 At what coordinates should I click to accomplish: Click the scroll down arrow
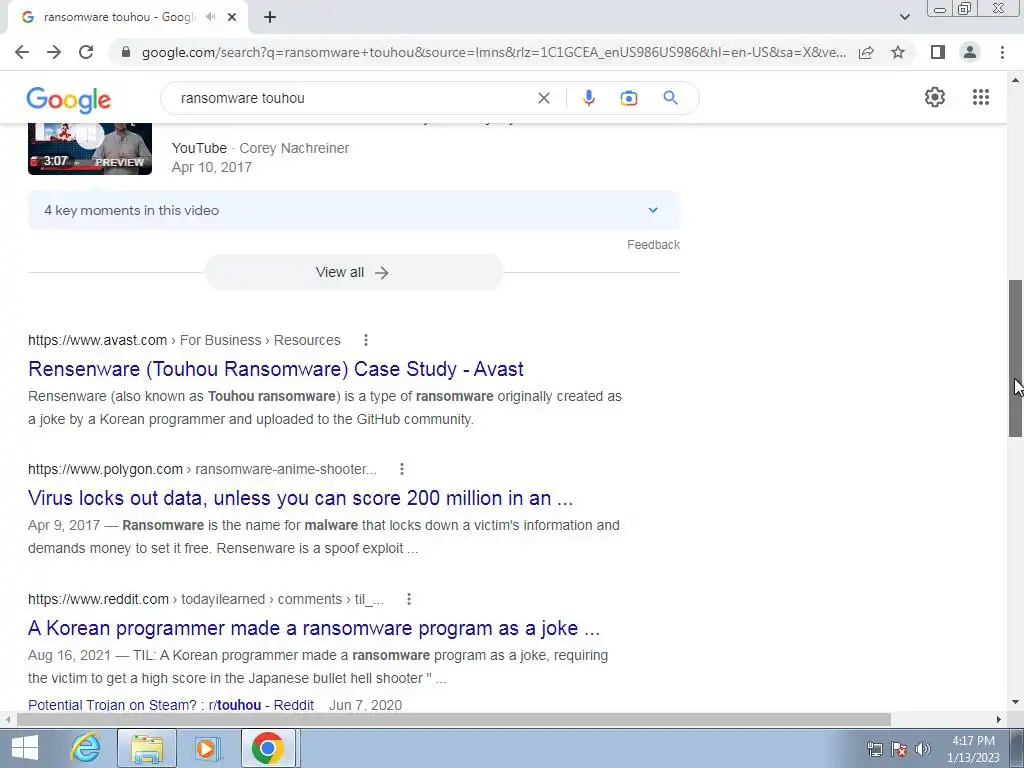1016,702
